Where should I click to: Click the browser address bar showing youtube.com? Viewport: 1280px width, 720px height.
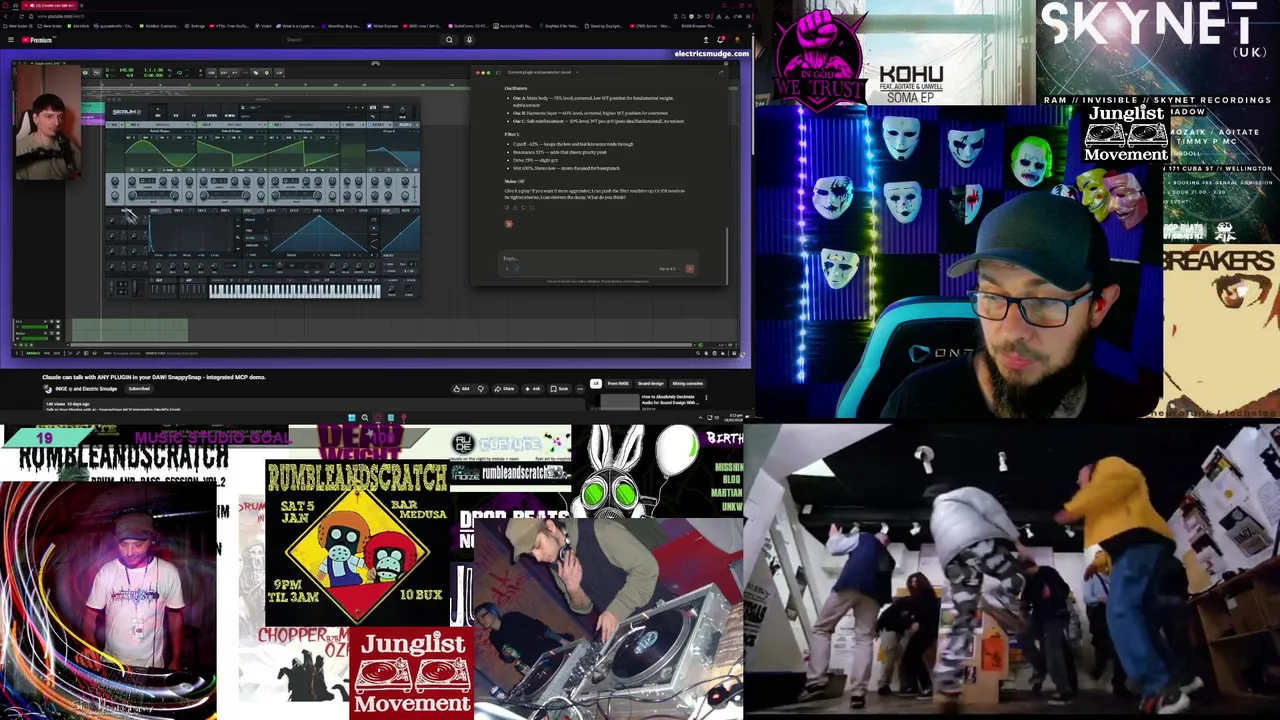[x=60, y=16]
